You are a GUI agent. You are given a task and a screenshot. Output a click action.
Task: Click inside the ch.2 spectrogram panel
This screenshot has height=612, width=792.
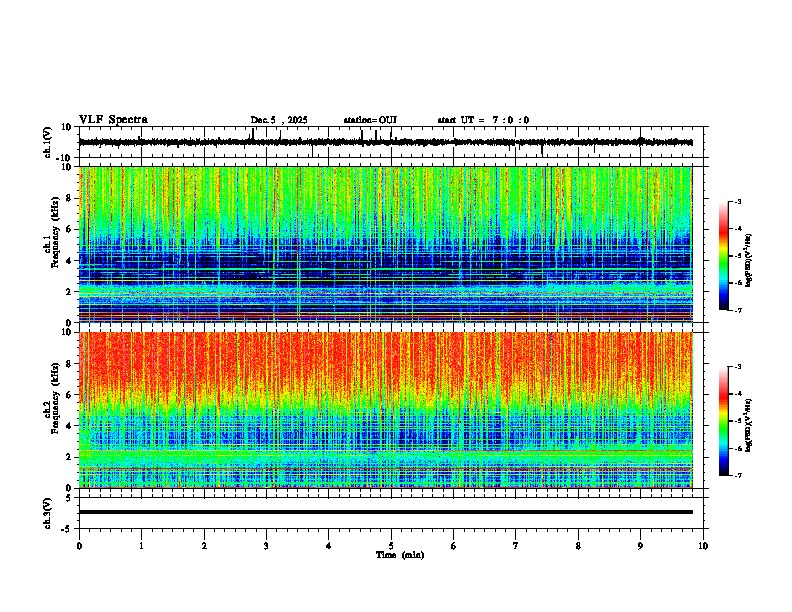point(385,410)
